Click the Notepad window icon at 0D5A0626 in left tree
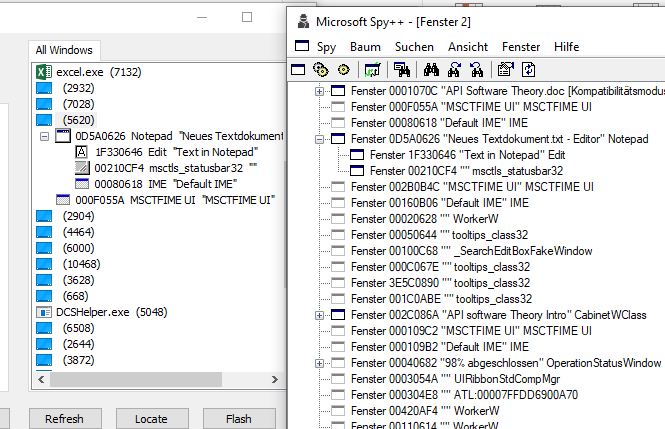Screen dimensions: 665x429 (x=63, y=136)
